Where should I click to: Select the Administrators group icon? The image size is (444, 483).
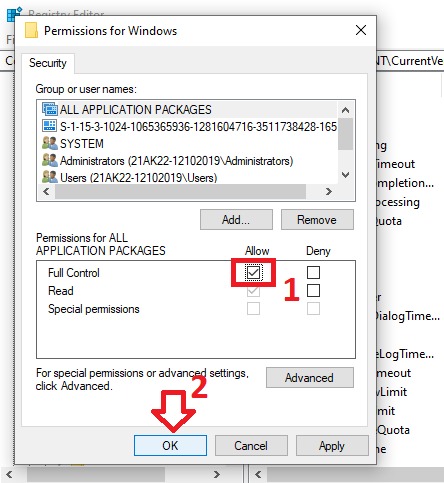click(50, 160)
